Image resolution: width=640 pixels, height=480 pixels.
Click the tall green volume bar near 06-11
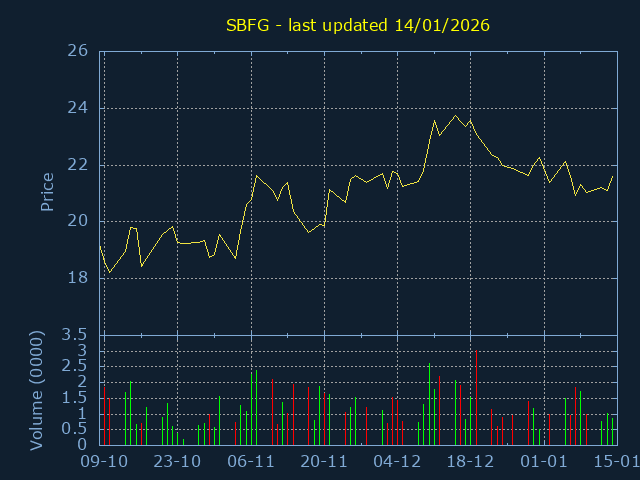[x=256, y=408]
